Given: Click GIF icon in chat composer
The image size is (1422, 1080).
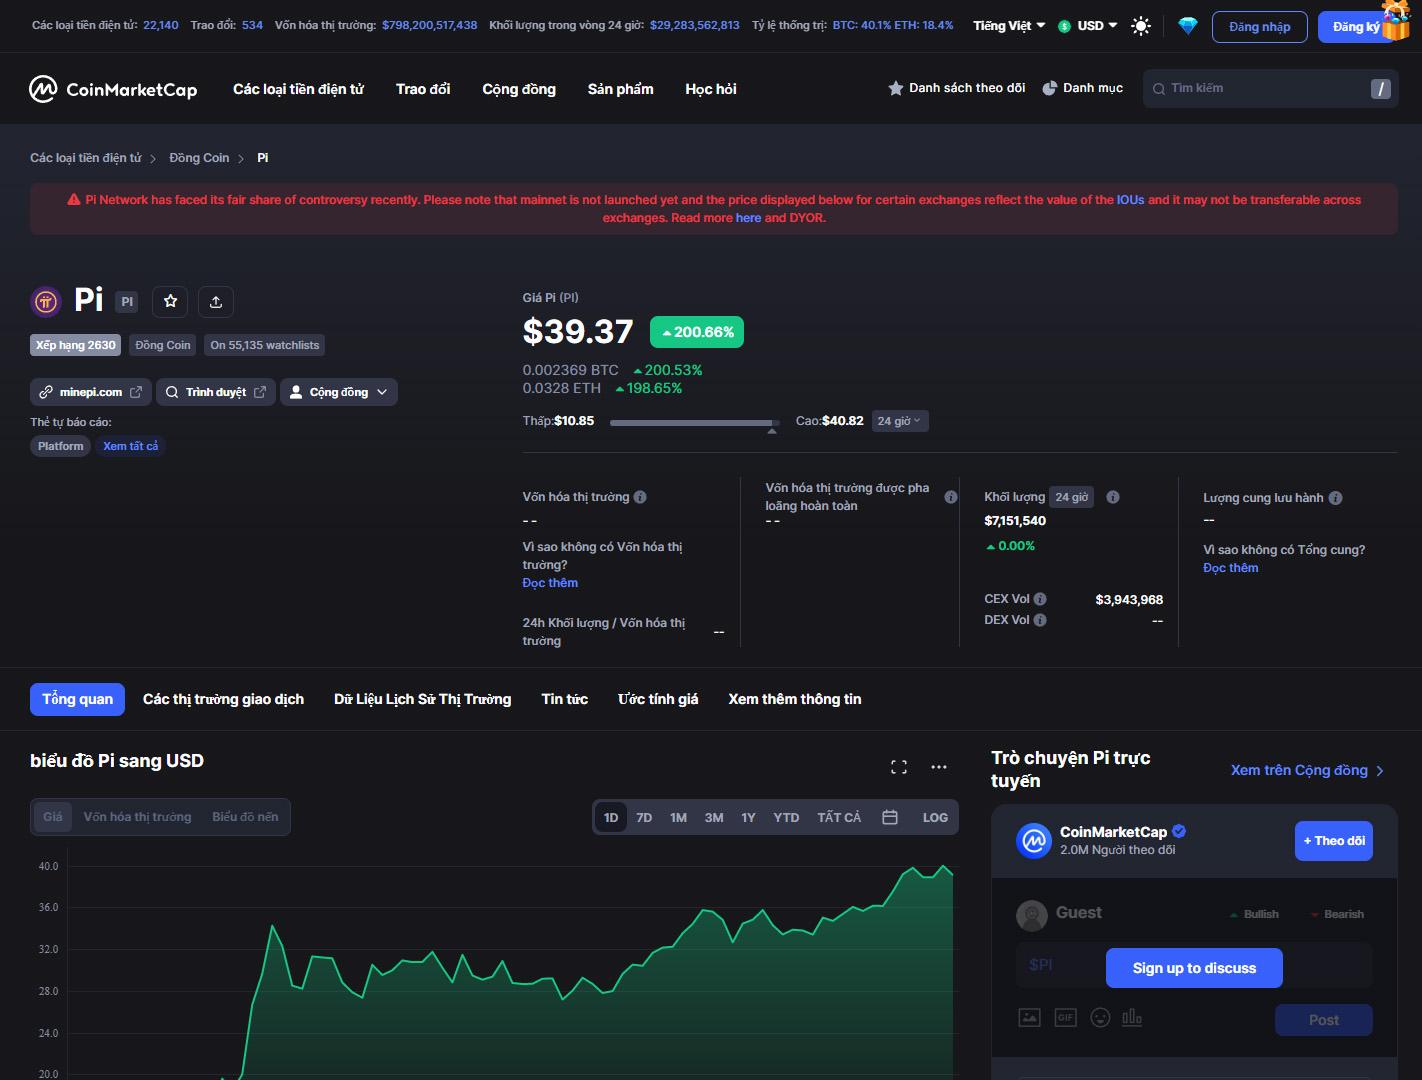Looking at the screenshot, I should pyautogui.click(x=1065, y=1018).
